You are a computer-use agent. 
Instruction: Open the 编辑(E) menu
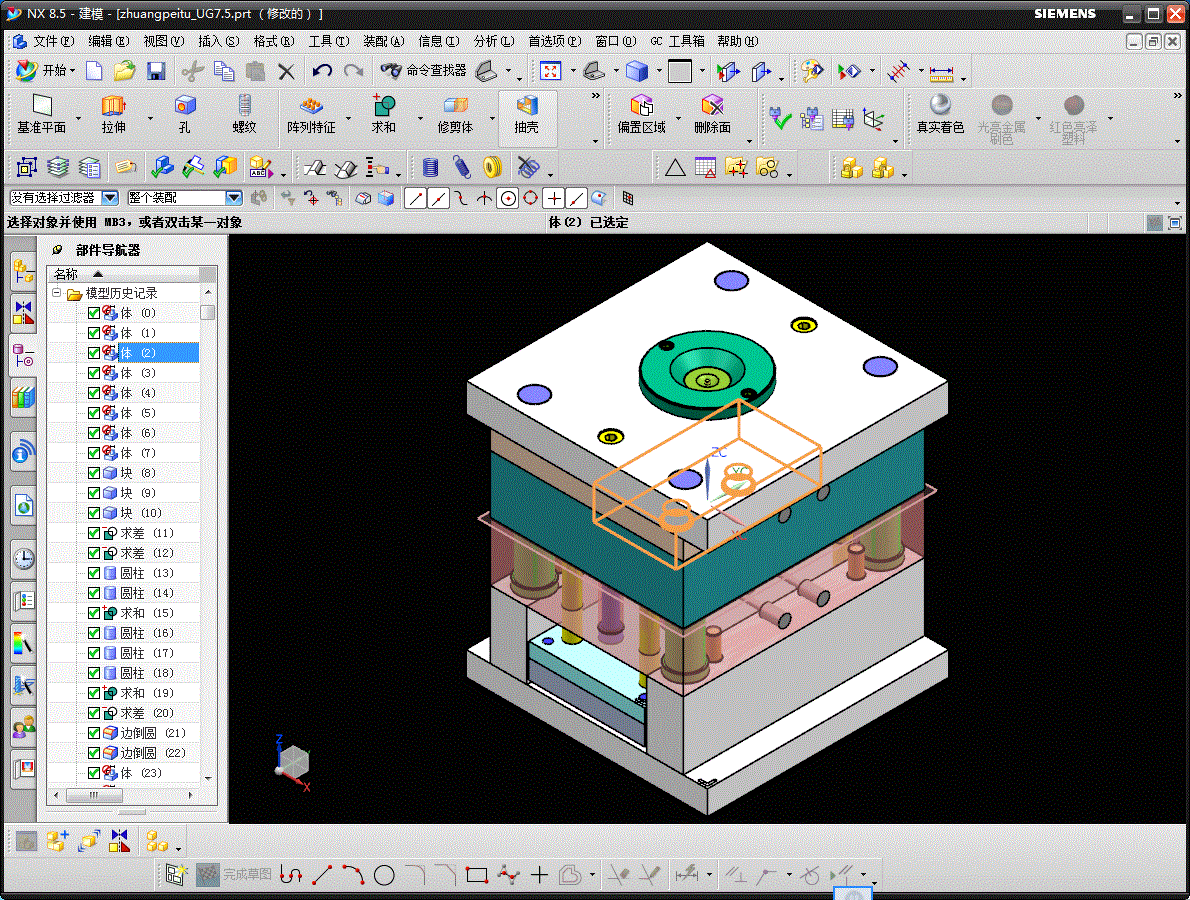pyautogui.click(x=109, y=41)
